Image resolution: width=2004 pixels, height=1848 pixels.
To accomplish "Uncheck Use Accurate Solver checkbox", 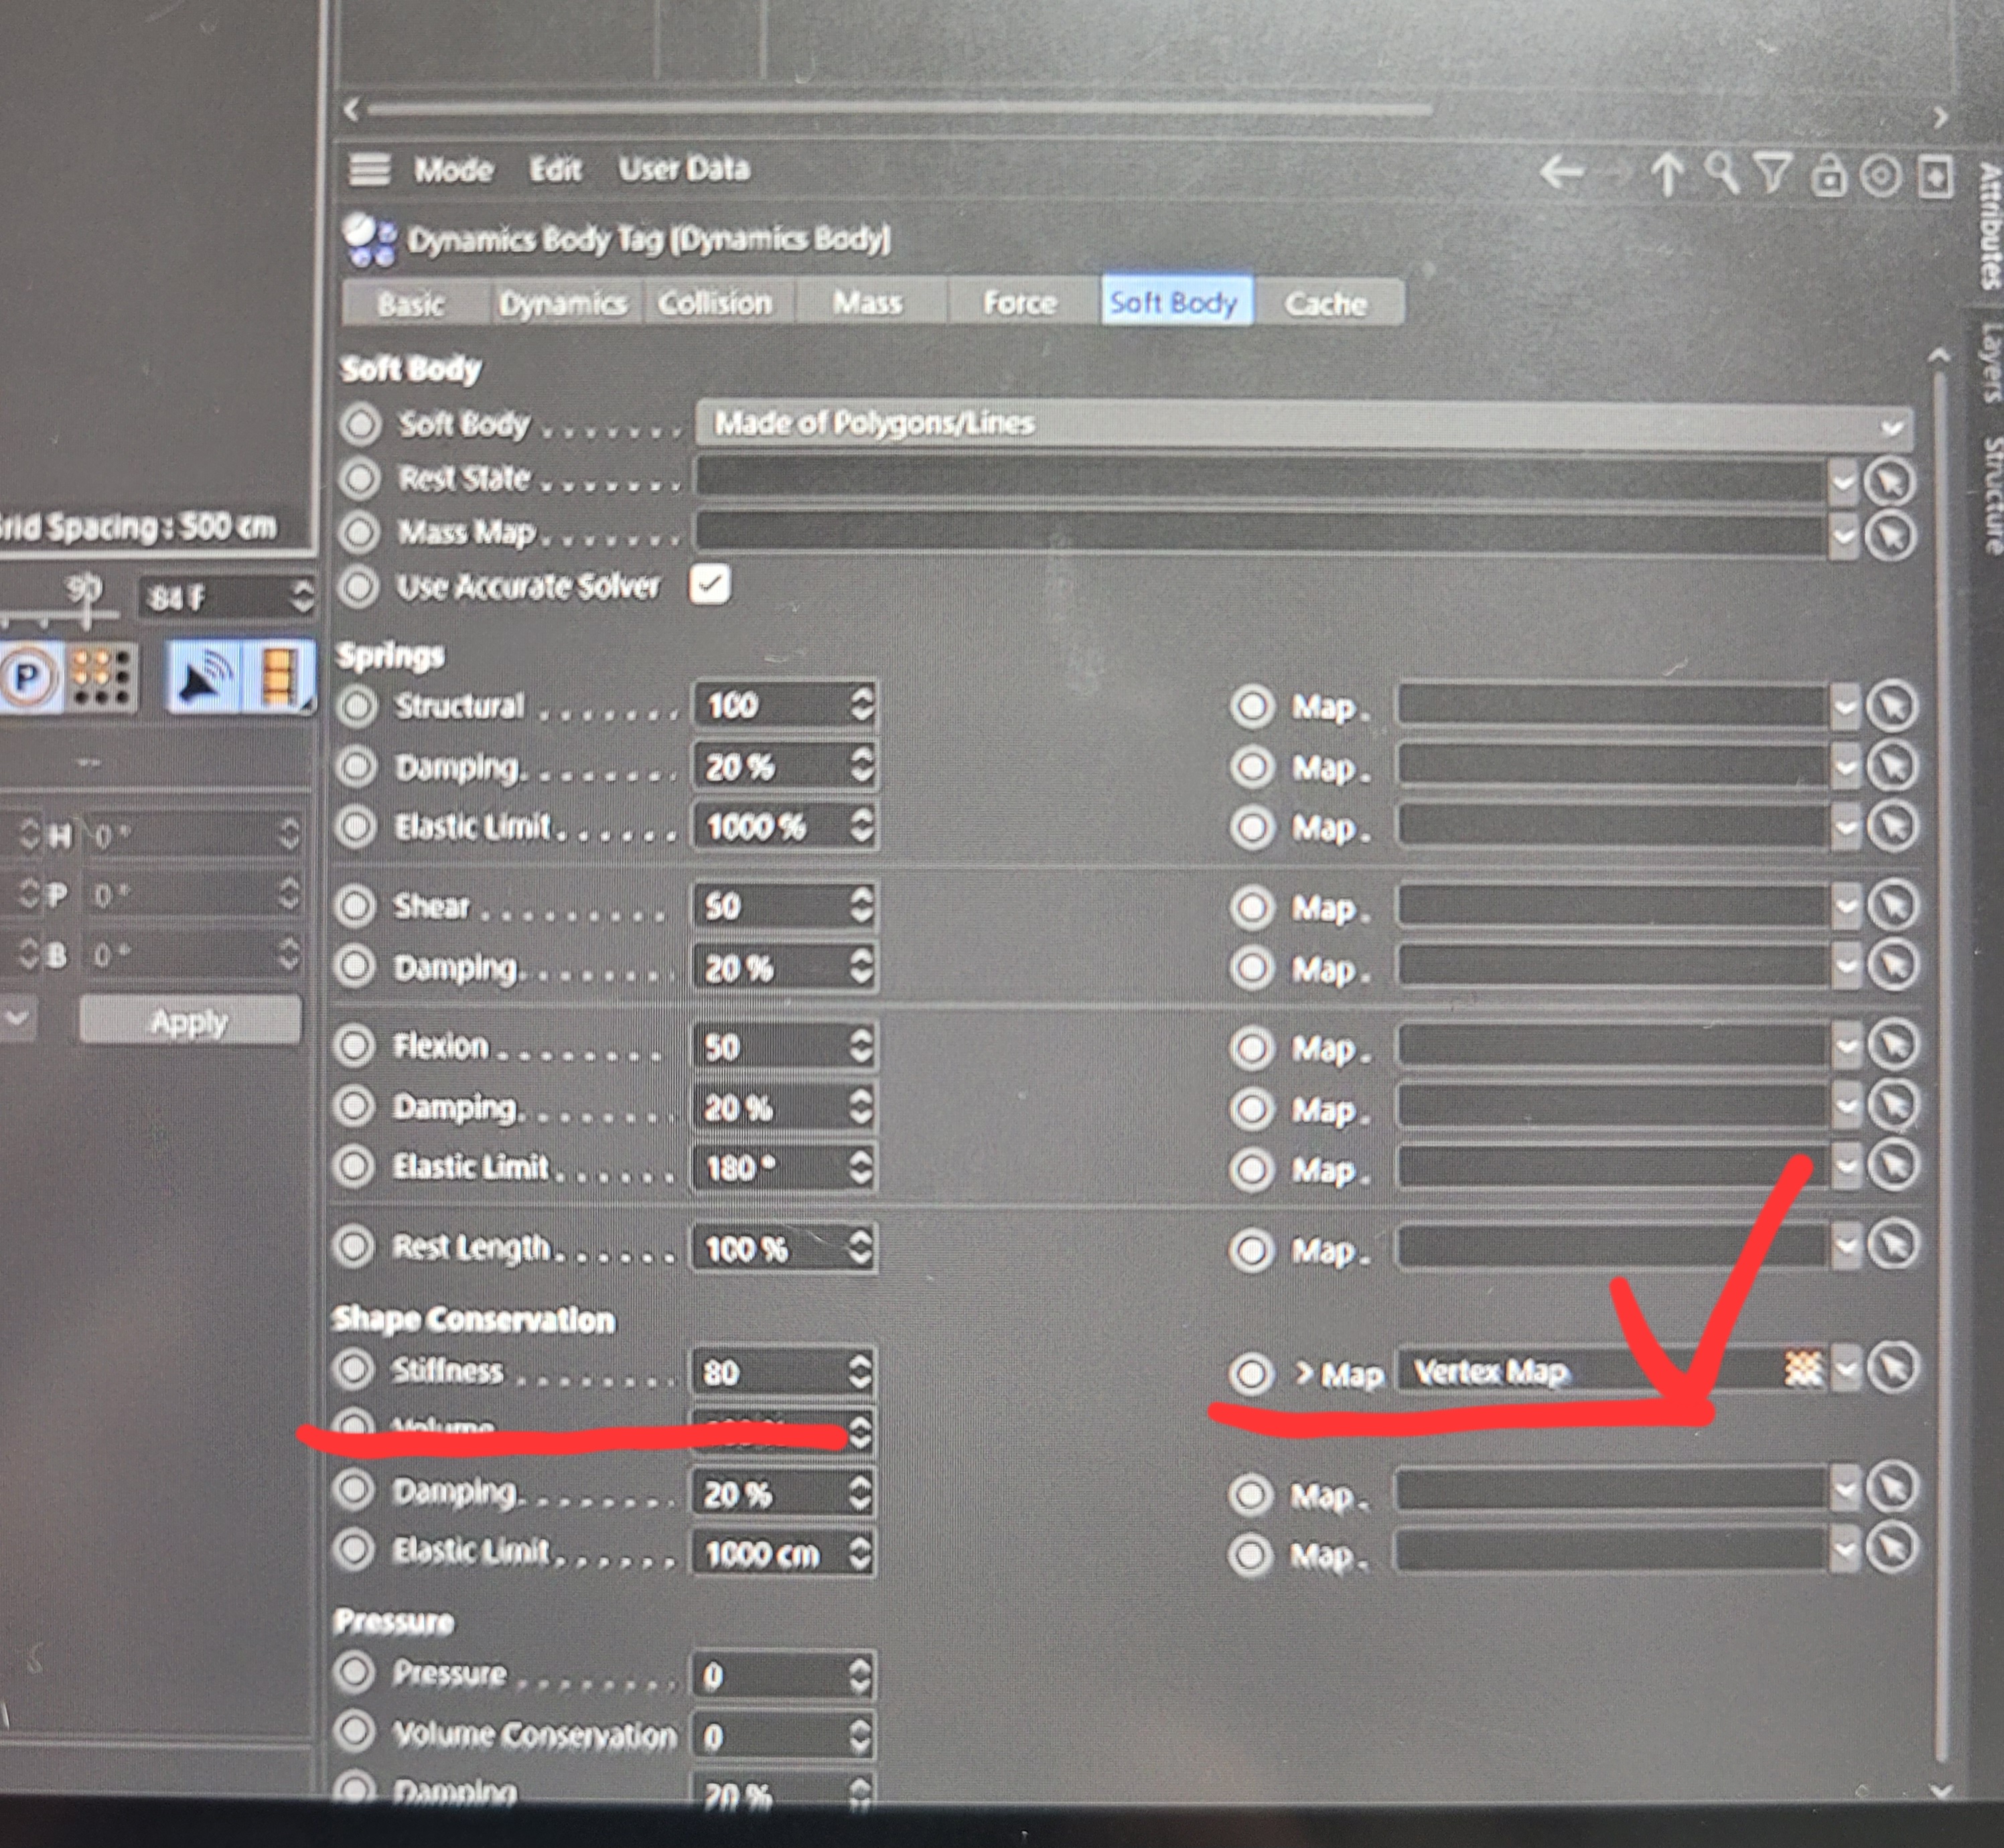I will pos(709,584).
